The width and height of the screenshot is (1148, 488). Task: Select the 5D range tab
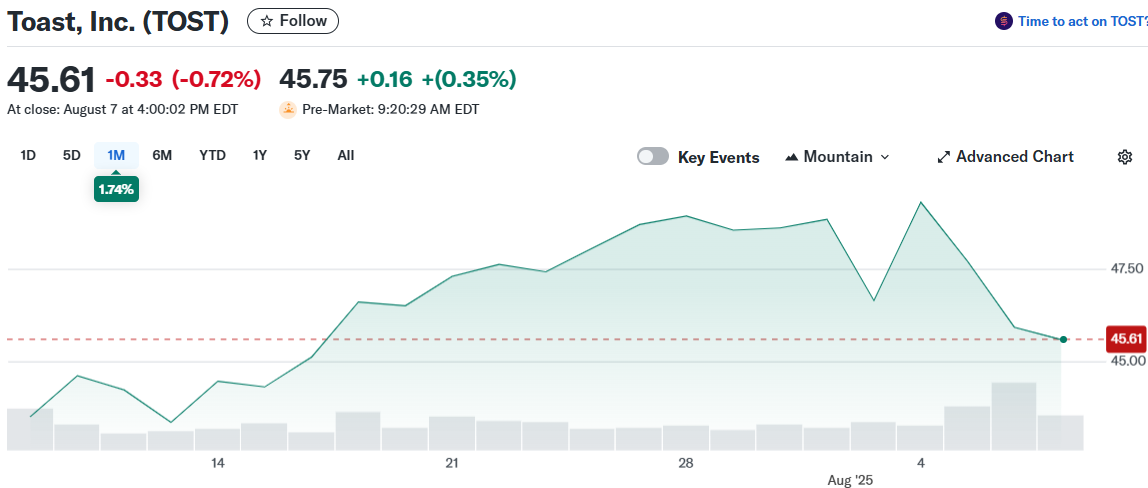[72, 155]
